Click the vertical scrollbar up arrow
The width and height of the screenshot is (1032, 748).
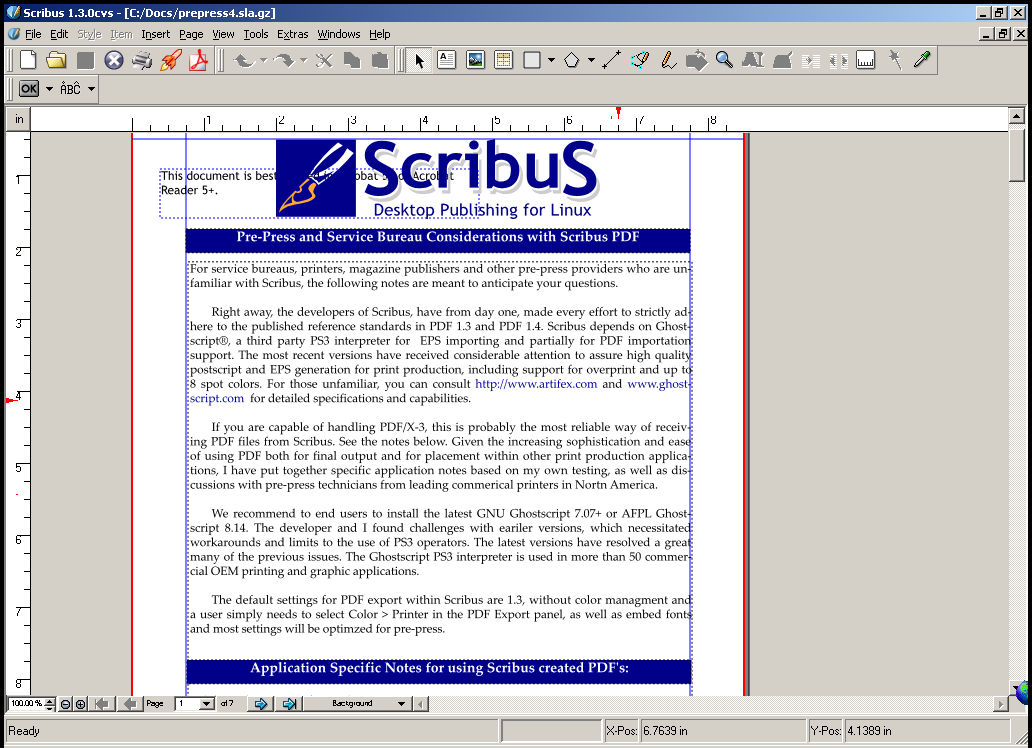[x=1016, y=116]
